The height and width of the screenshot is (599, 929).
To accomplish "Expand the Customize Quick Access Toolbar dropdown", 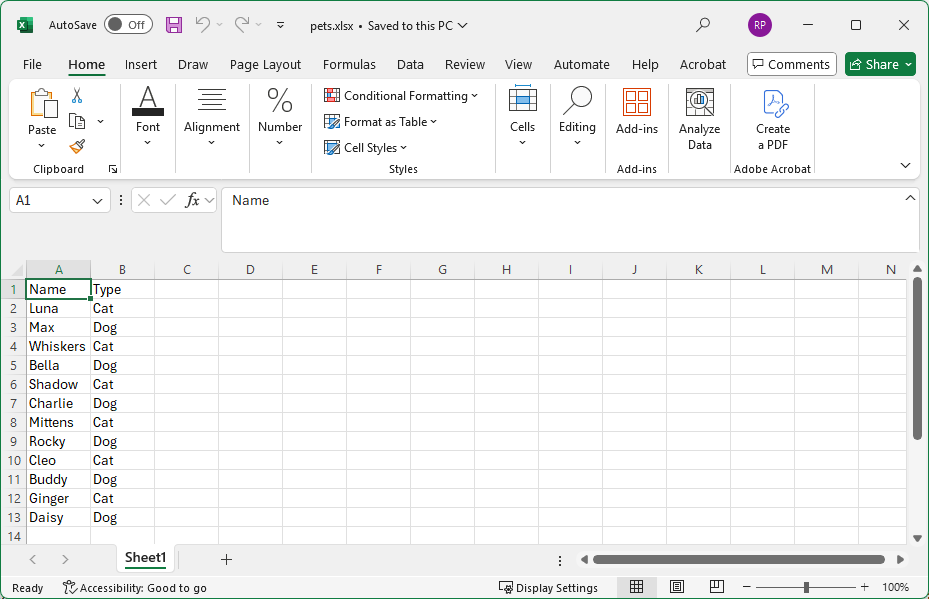I will 280,25.
